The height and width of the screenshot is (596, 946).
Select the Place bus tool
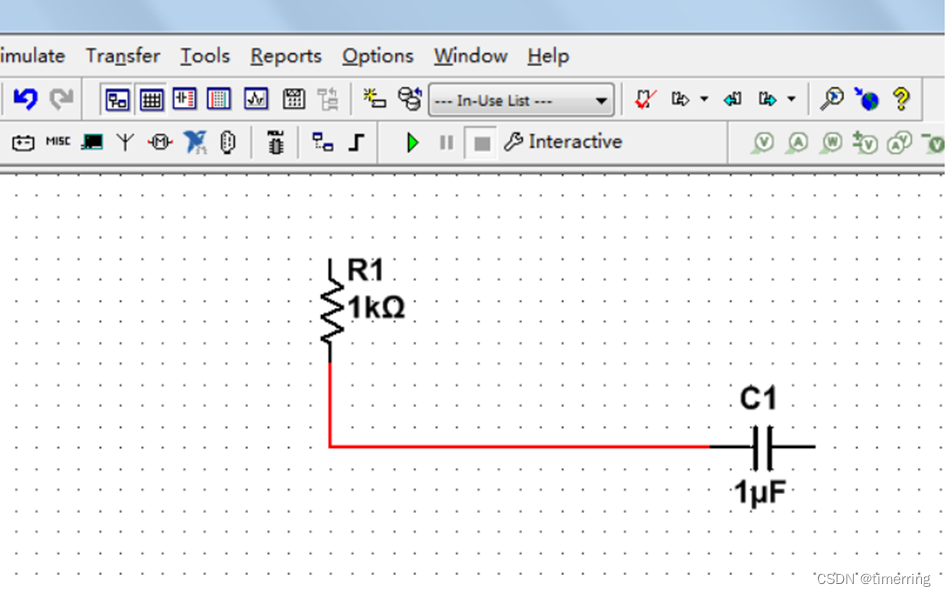(357, 143)
